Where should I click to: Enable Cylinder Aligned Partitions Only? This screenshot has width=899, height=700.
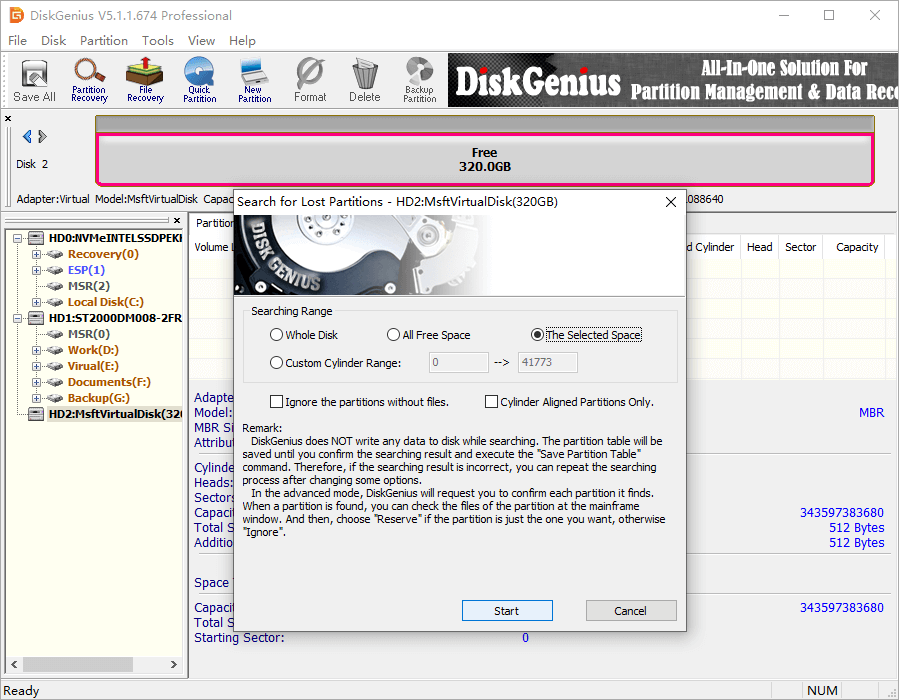pyautogui.click(x=491, y=401)
